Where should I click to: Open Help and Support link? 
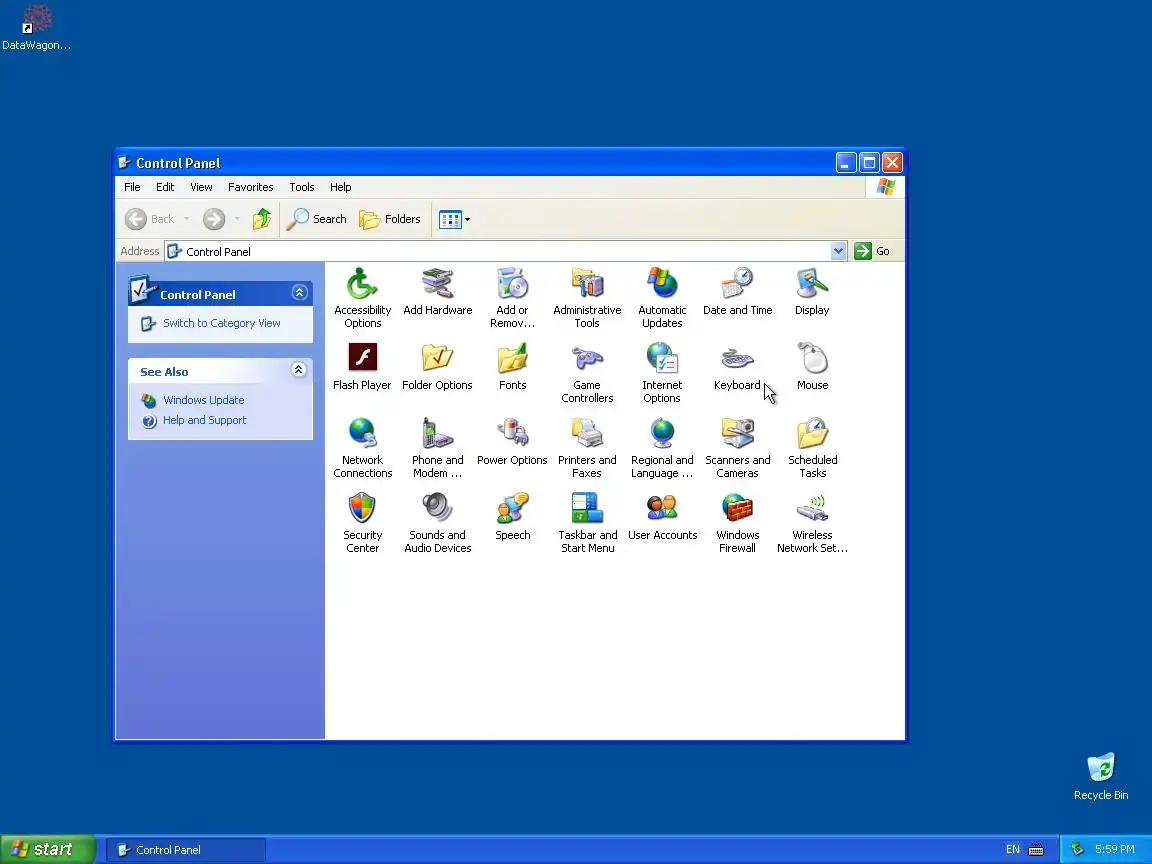(204, 420)
